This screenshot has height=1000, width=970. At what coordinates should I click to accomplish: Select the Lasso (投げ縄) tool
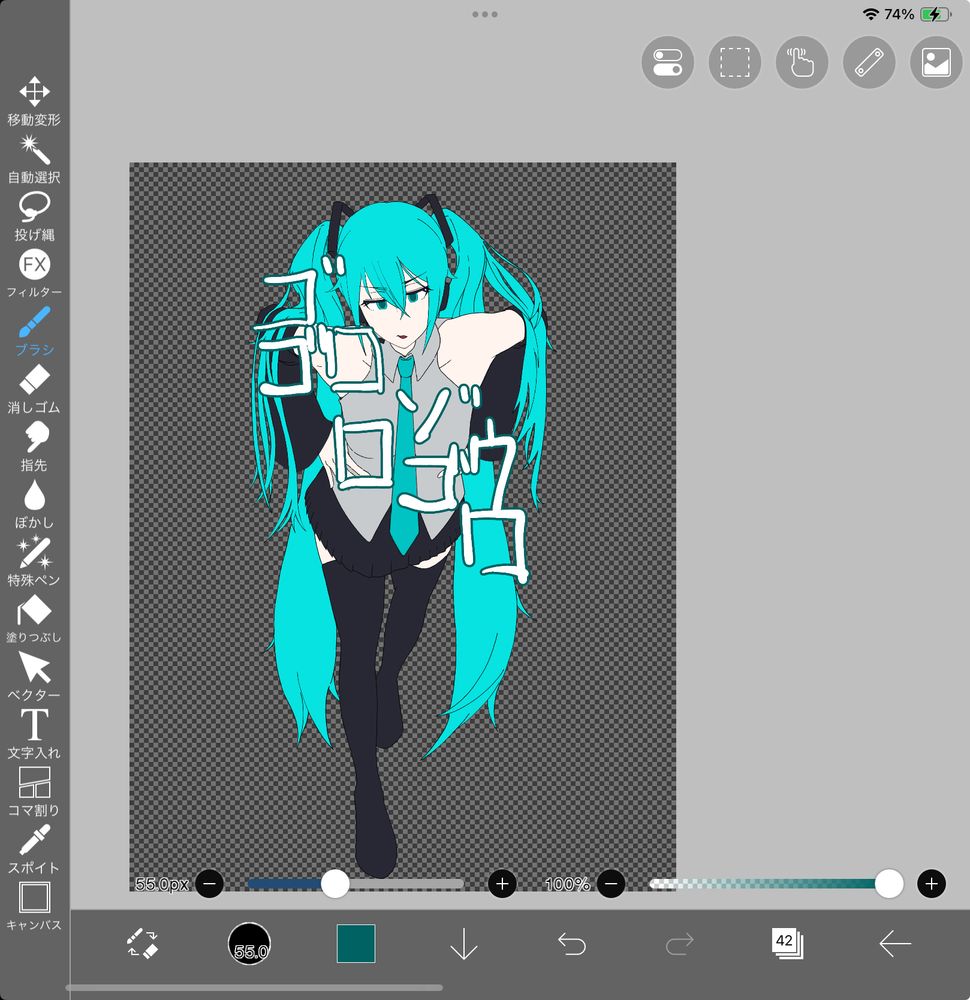34,217
